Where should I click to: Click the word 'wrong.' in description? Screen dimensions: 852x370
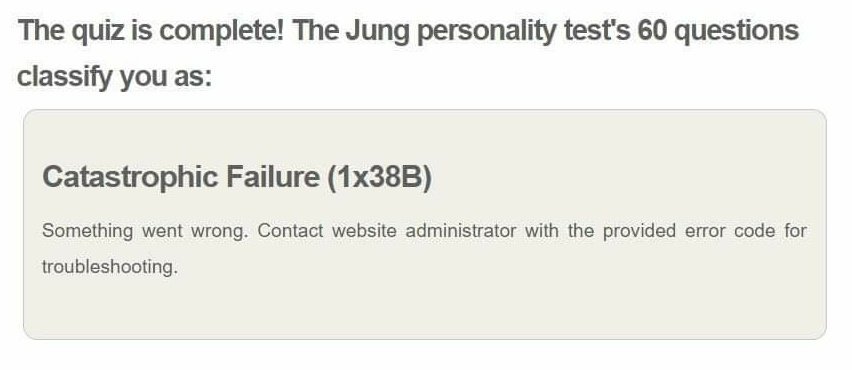pos(220,231)
